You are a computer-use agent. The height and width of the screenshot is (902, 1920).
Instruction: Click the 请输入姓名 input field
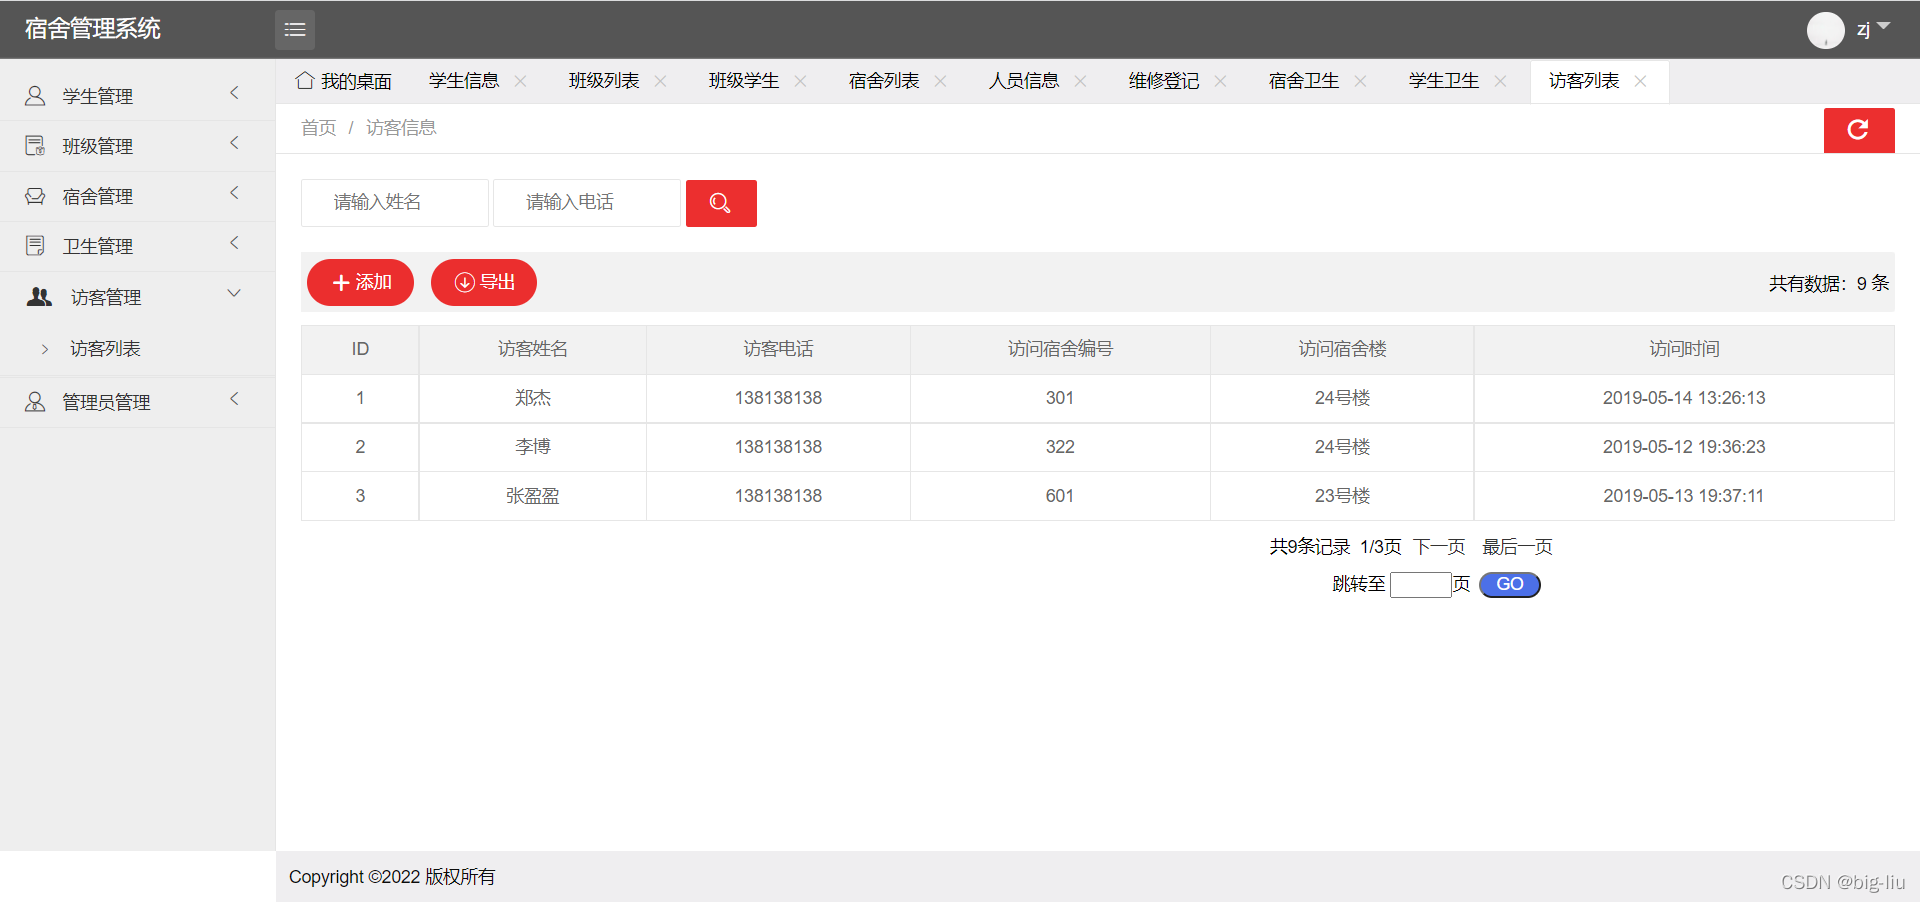coord(395,203)
